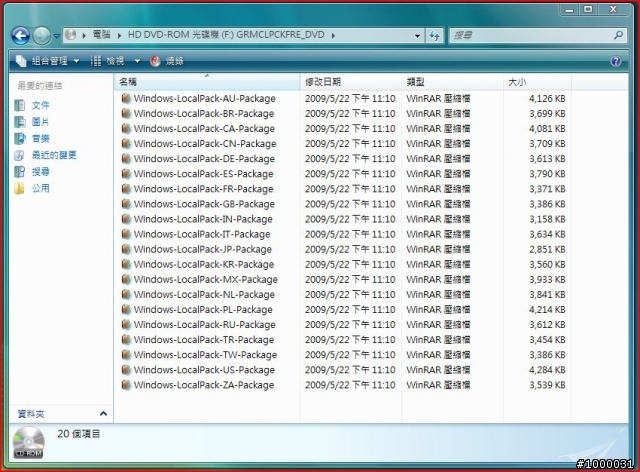Select Windows-LocalPack-BR-Package file icon
Viewport: 640px width, 472px height.
pyautogui.click(x=126, y=114)
